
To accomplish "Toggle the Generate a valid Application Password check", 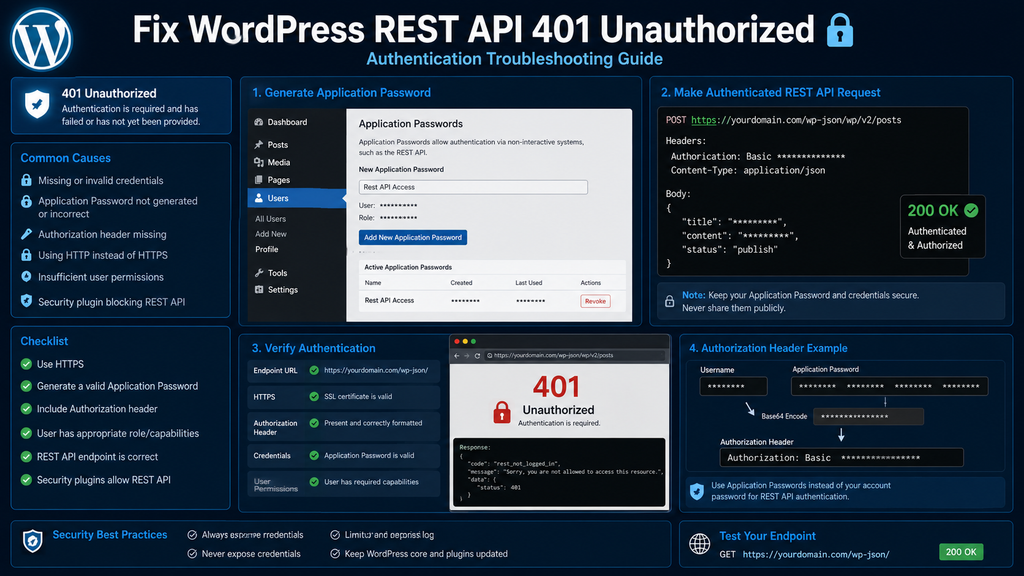I will click(26, 386).
